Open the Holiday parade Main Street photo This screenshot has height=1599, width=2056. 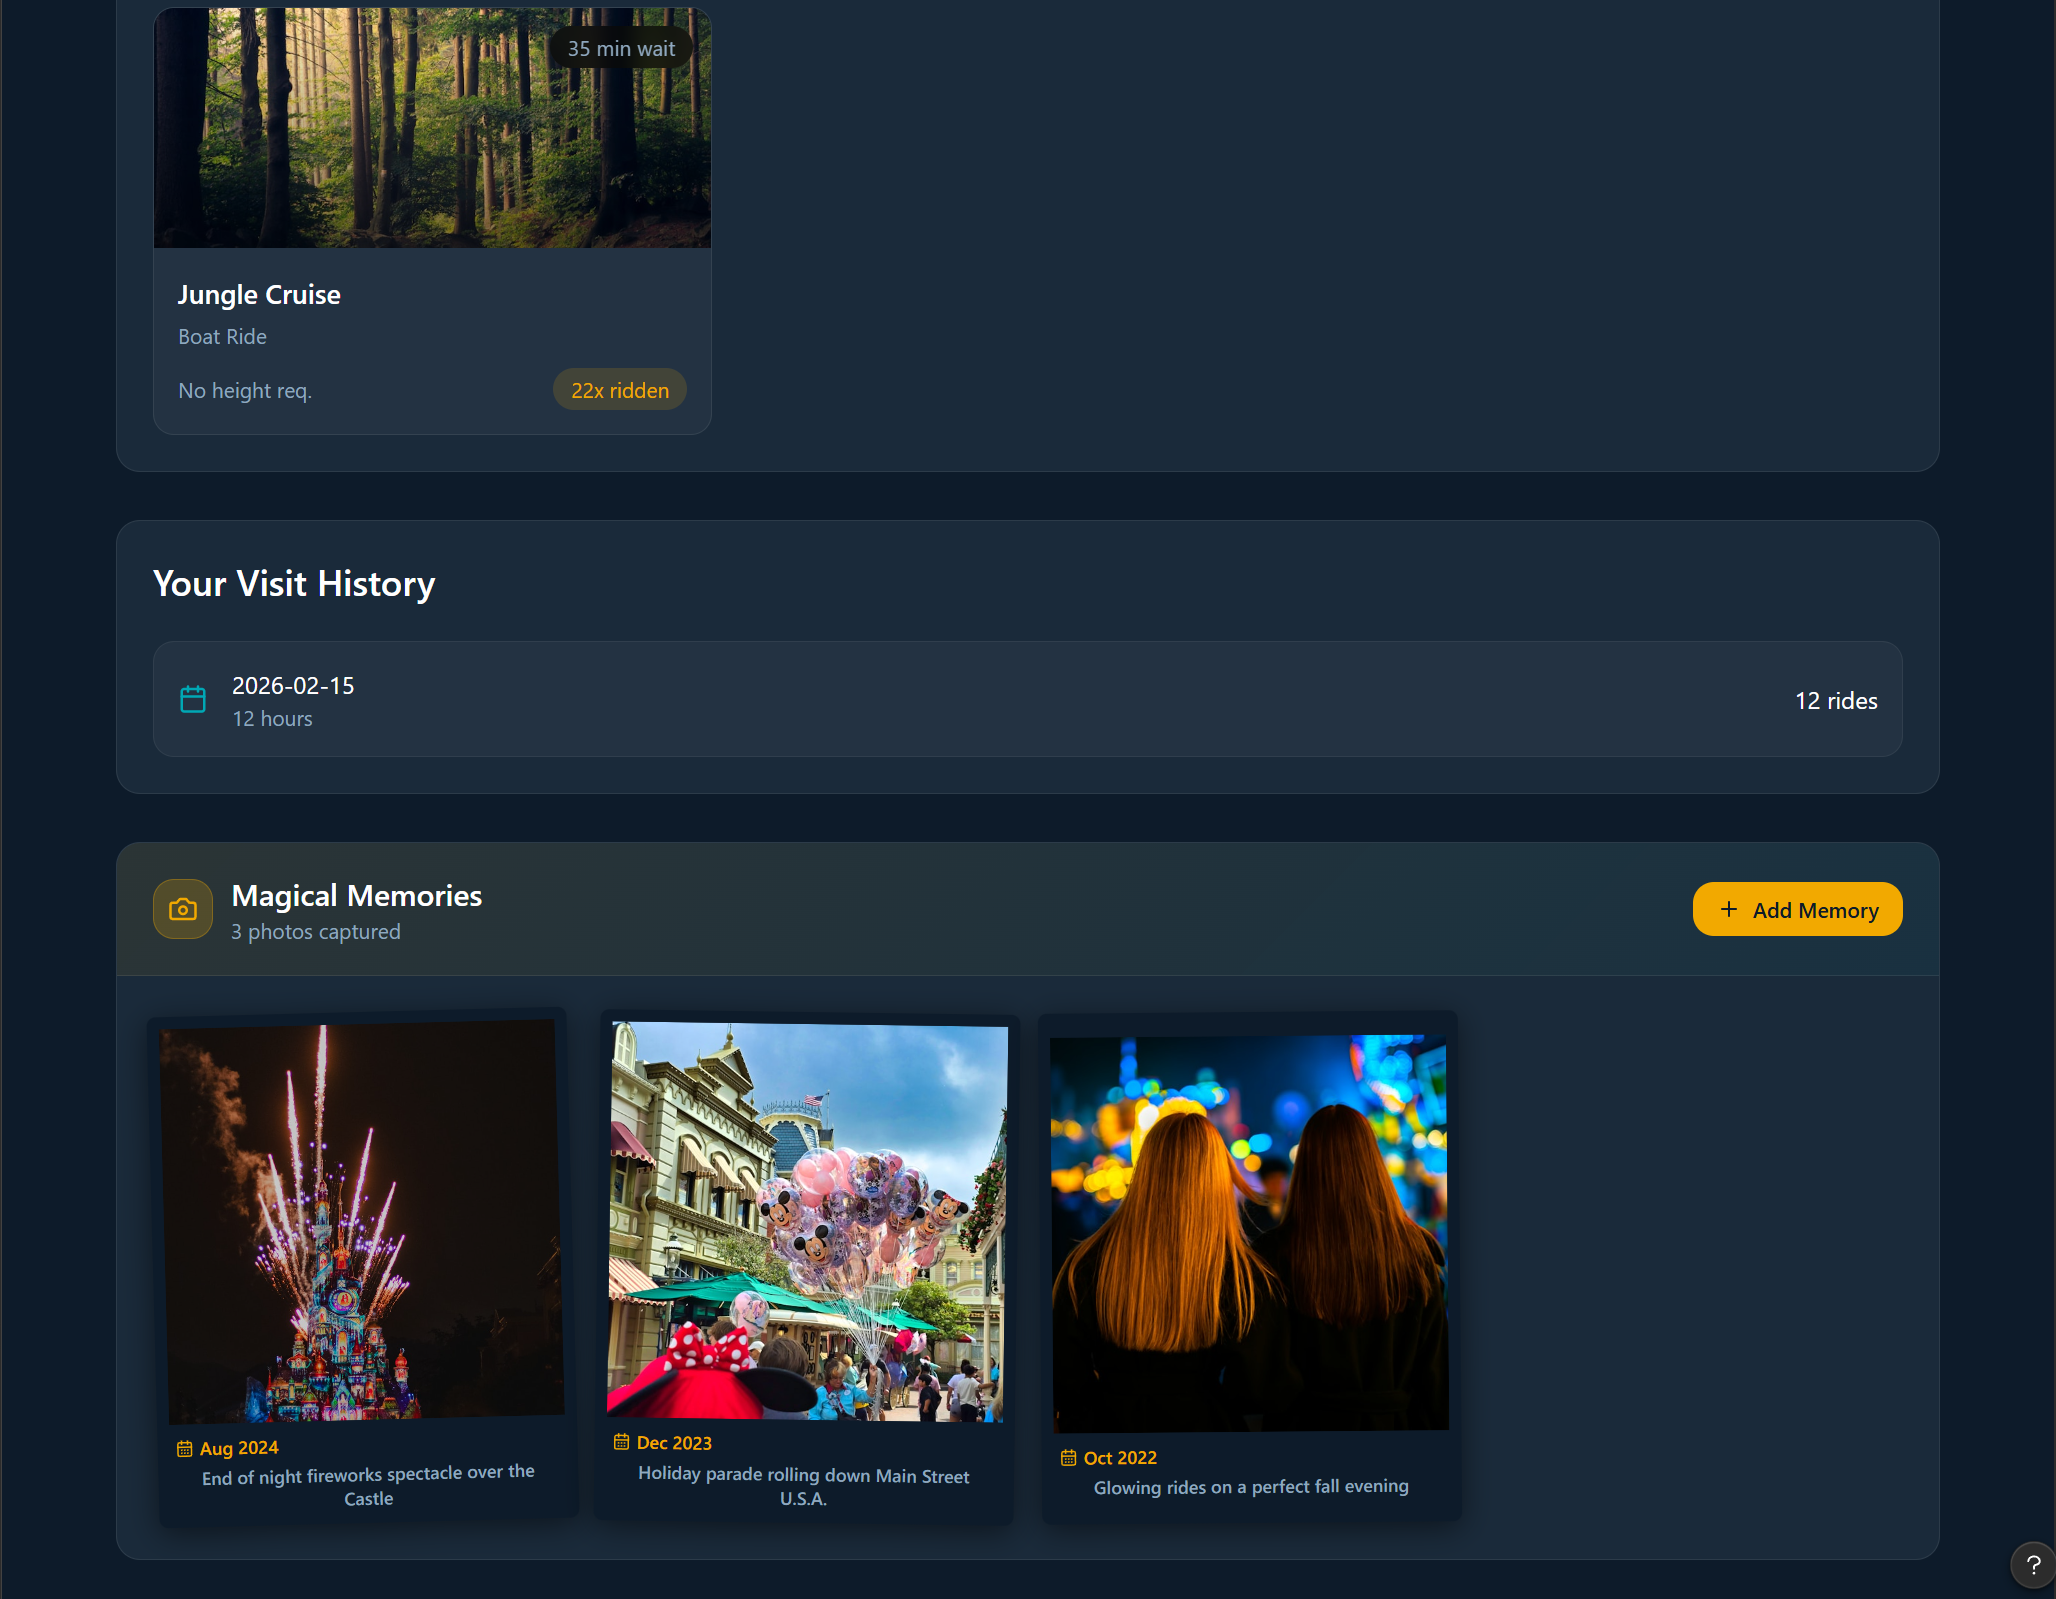[806, 1220]
